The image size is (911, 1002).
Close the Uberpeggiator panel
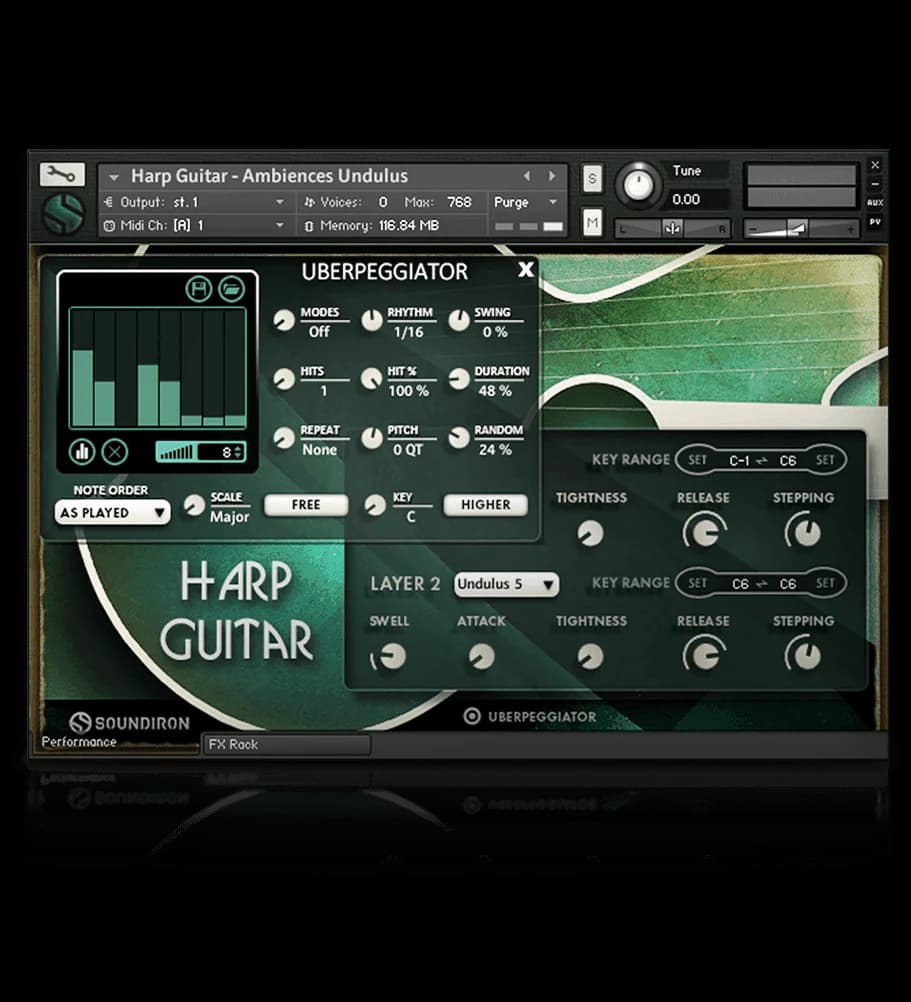pos(526,269)
